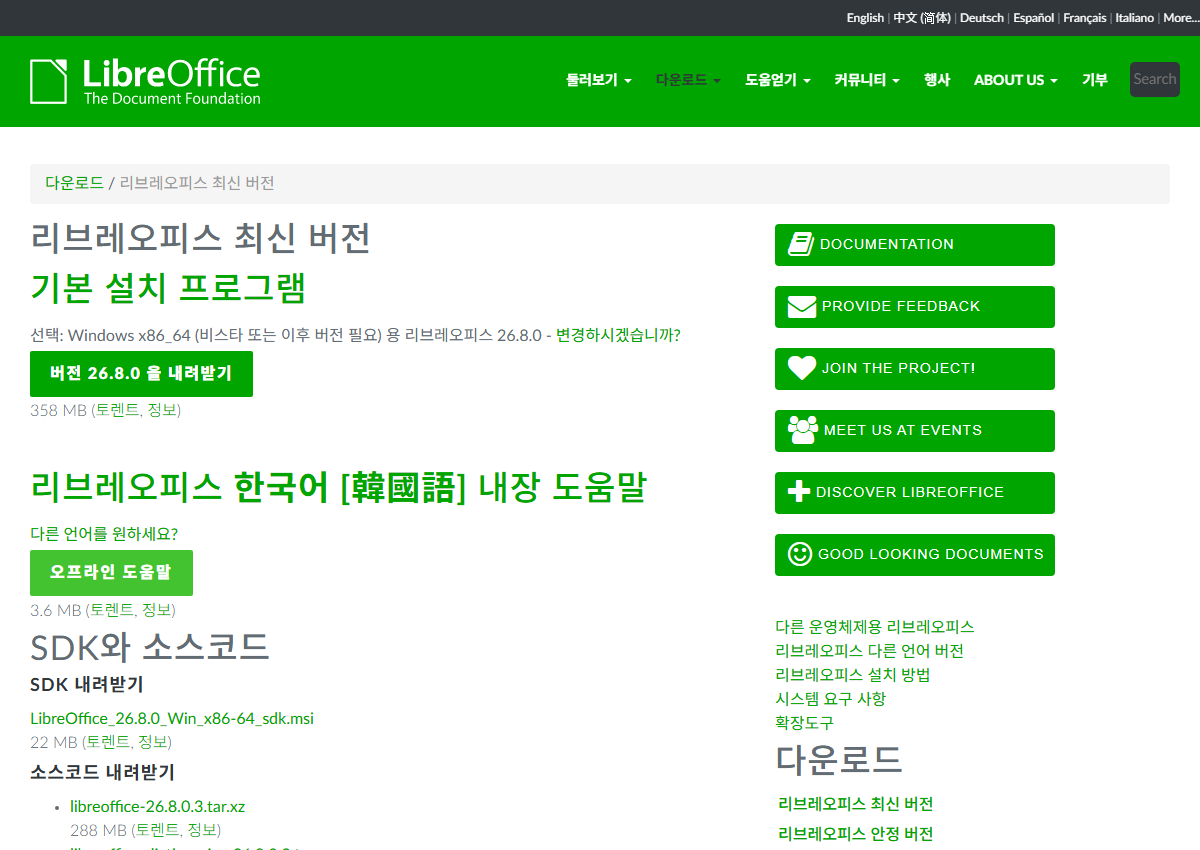Download LibreOffice_26.8.0_Win_x86-64_sdk.msi
Viewport: 1200px width, 850px height.
point(172,718)
